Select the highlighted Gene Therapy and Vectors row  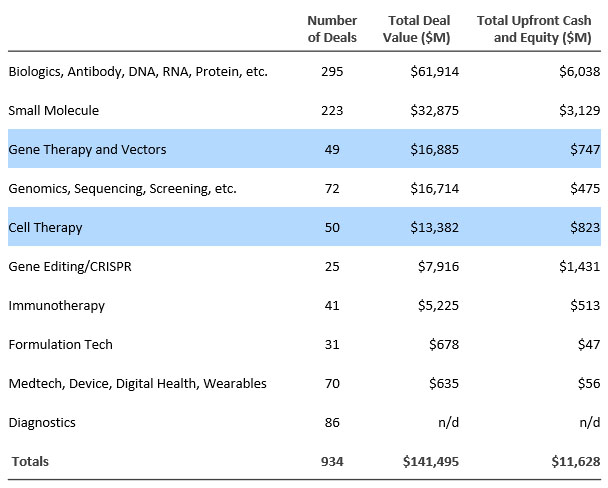87,150
